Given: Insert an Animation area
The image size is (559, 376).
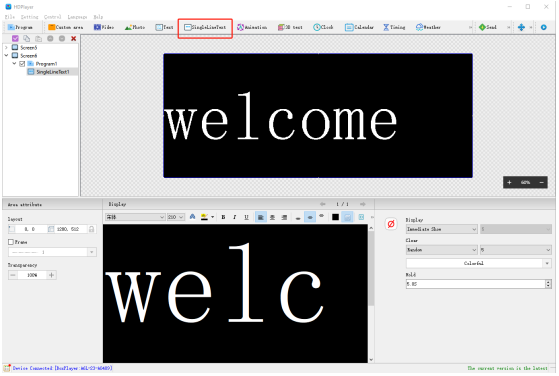Looking at the screenshot, I should click(252, 27).
